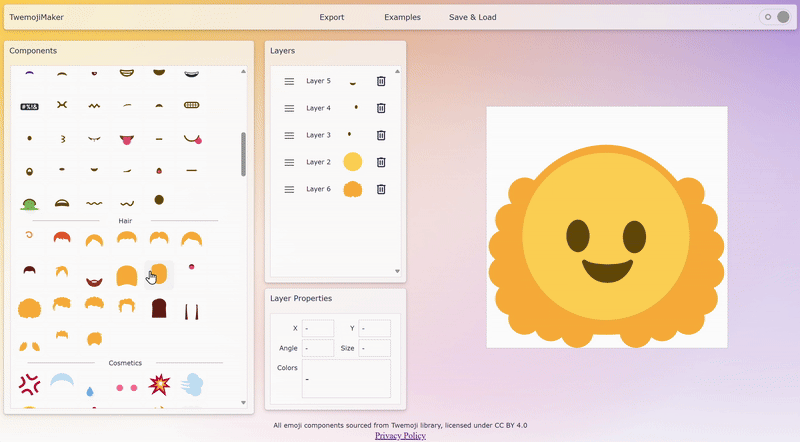This screenshot has width=800, height=442.
Task: Pick the anger symbol cosmetic component
Action: 30,384
